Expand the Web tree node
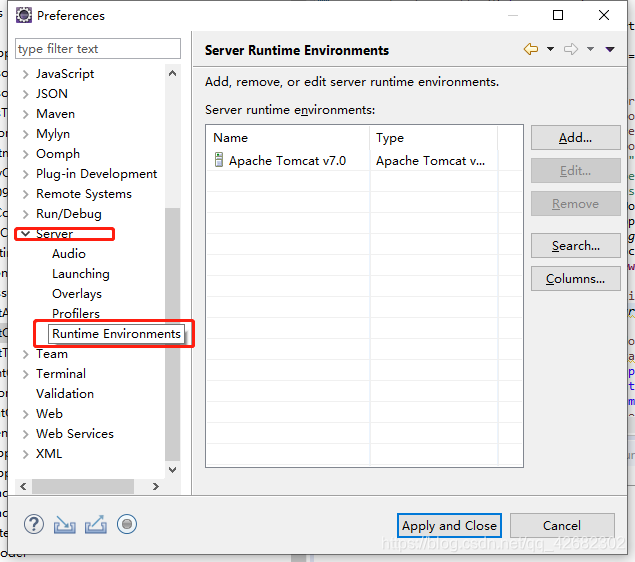This screenshot has width=635, height=562. pos(26,414)
